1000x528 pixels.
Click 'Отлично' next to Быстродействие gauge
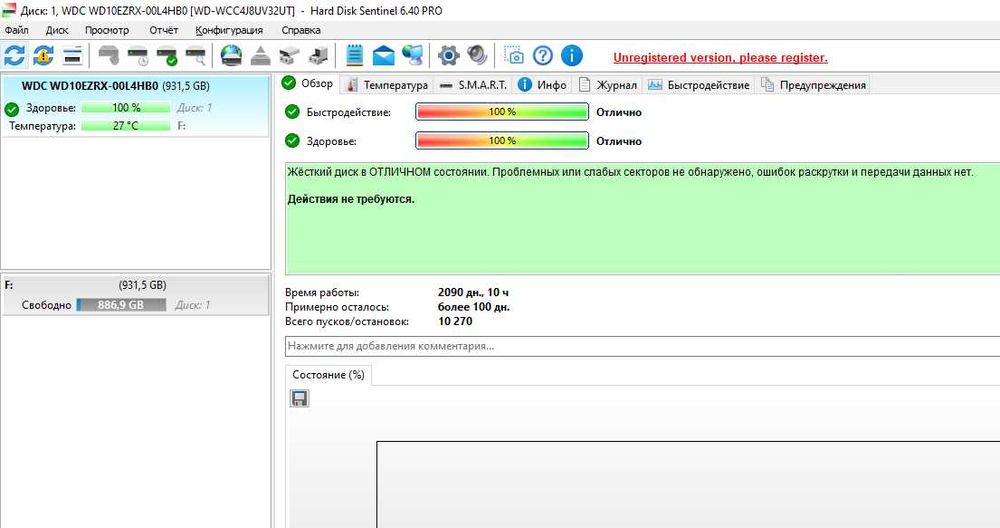pos(619,112)
